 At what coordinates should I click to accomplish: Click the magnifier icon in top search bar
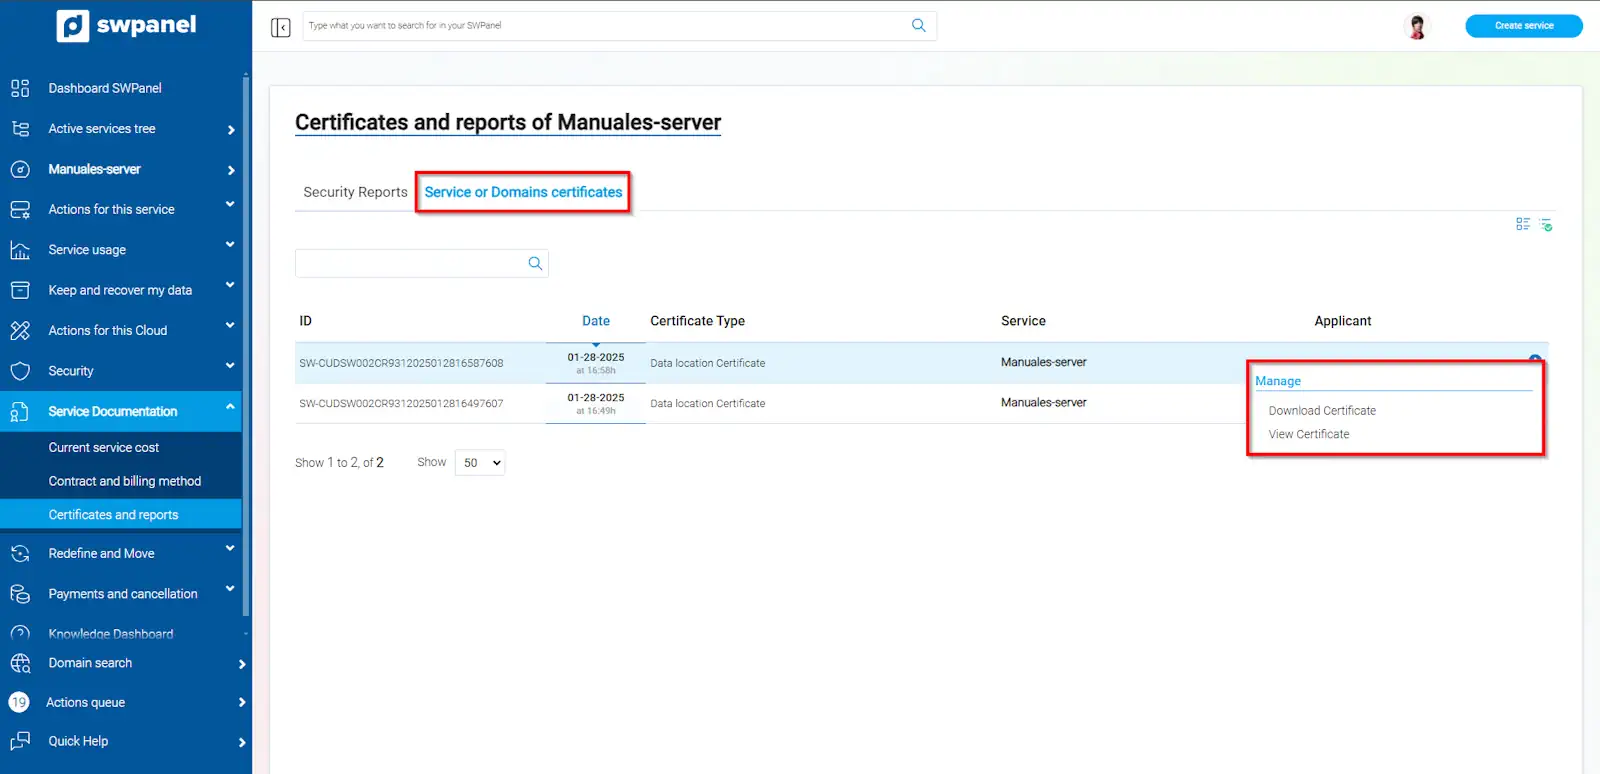pos(918,26)
